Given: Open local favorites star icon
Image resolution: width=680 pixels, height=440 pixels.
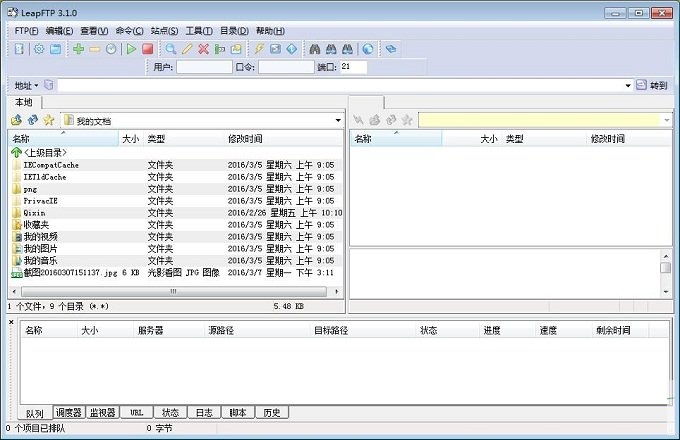Looking at the screenshot, I should click(49, 120).
